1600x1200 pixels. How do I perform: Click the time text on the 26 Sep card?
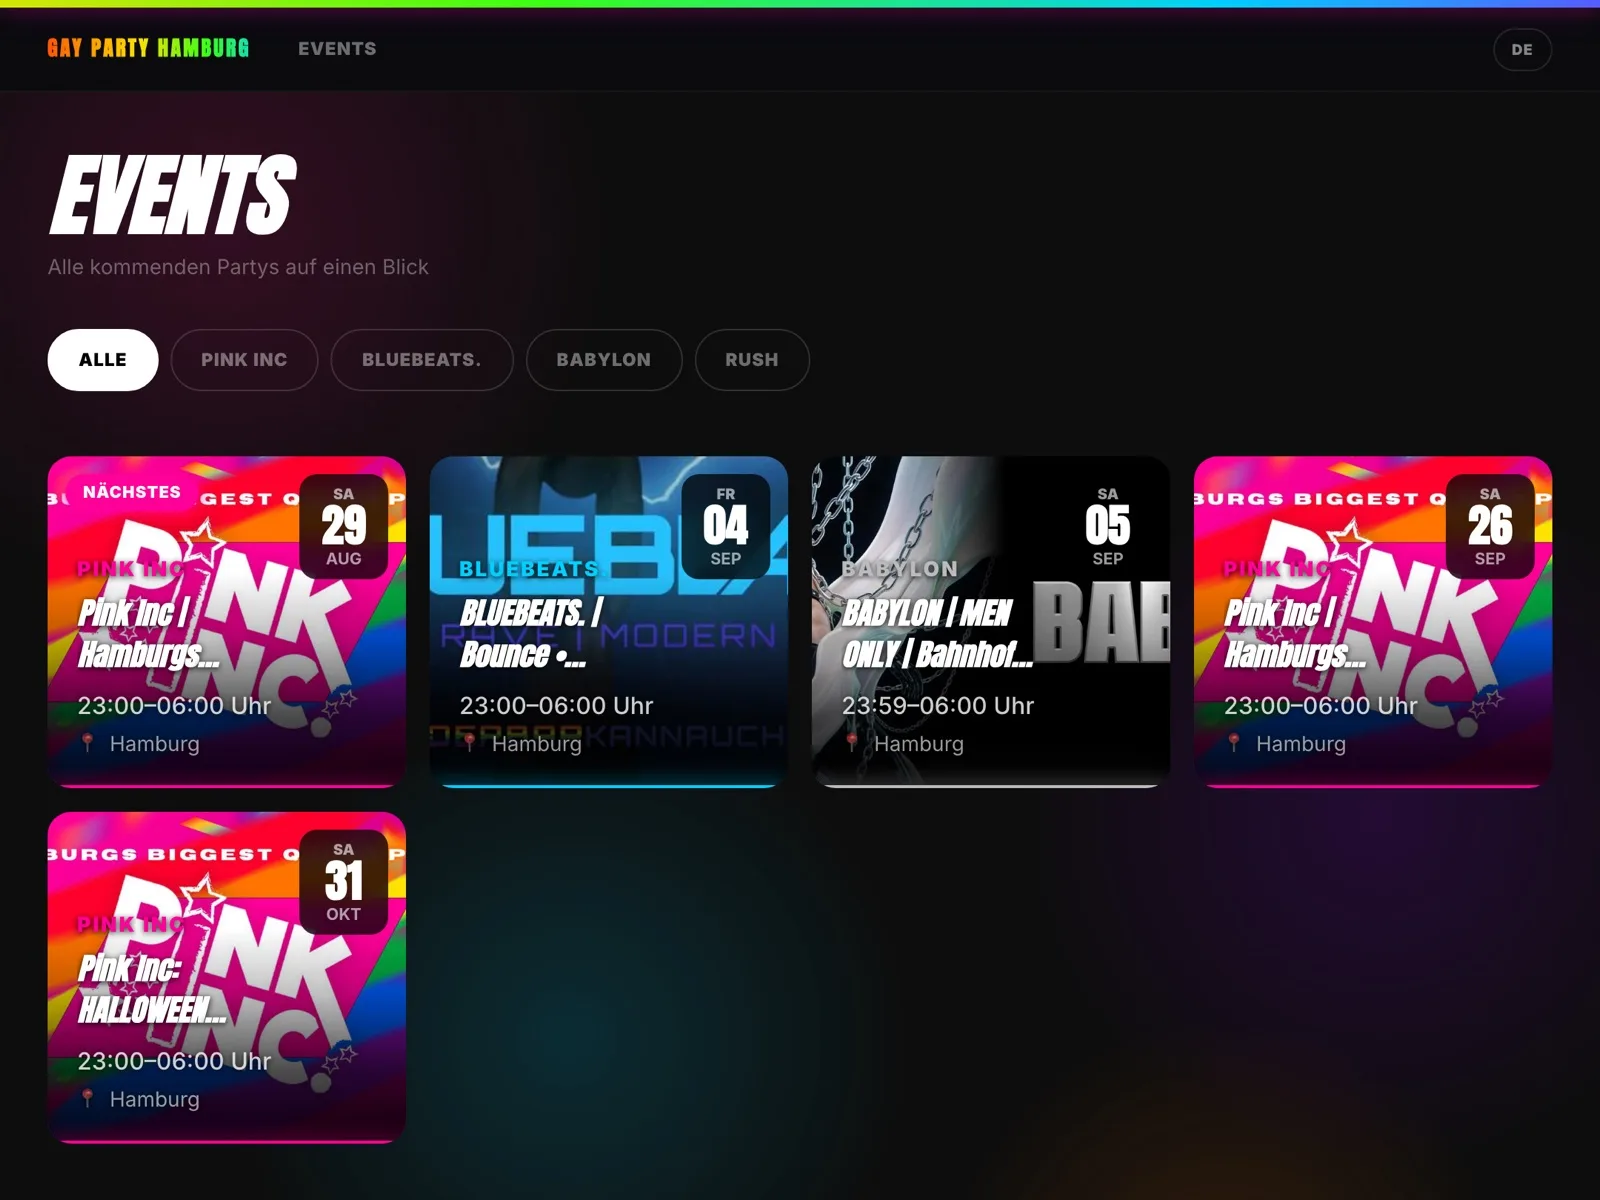1320,705
